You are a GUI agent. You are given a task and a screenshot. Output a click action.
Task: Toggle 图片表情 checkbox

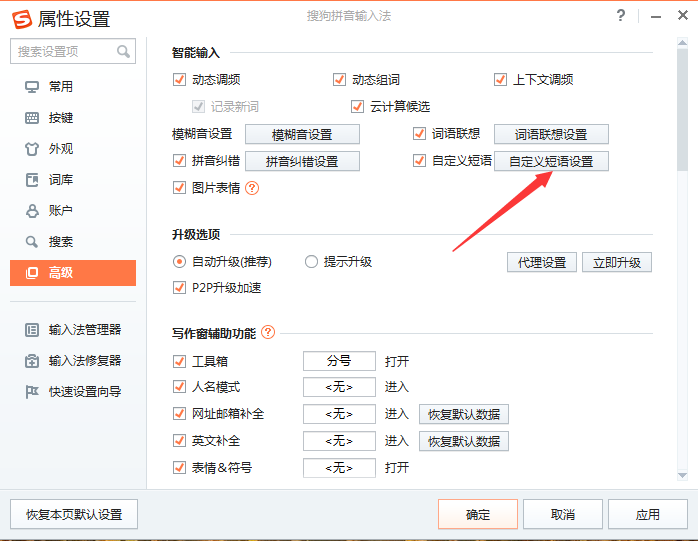pyautogui.click(x=179, y=187)
